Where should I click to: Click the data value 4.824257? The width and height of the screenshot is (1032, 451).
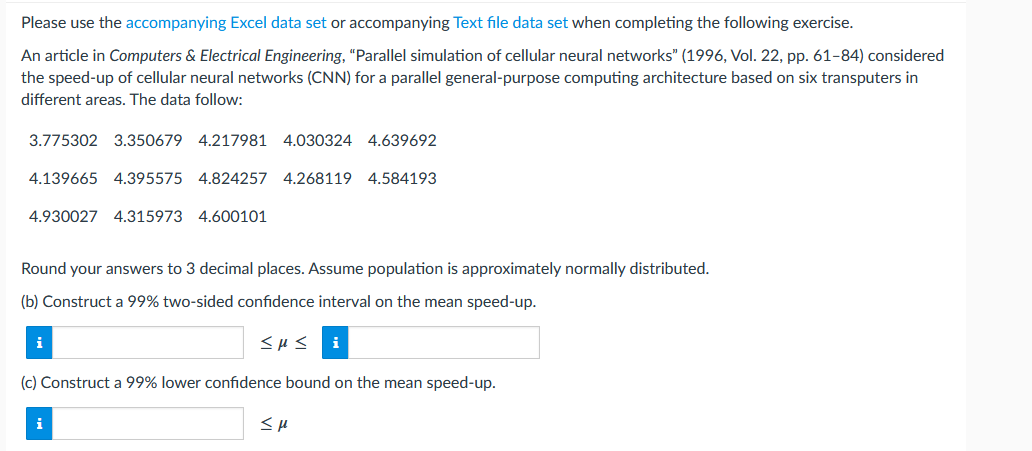[x=232, y=178]
